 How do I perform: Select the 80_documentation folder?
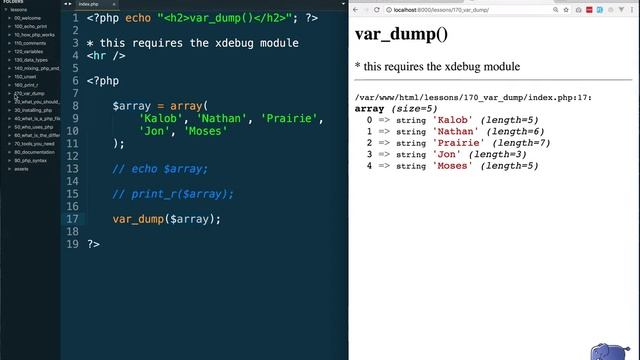coord(34,152)
